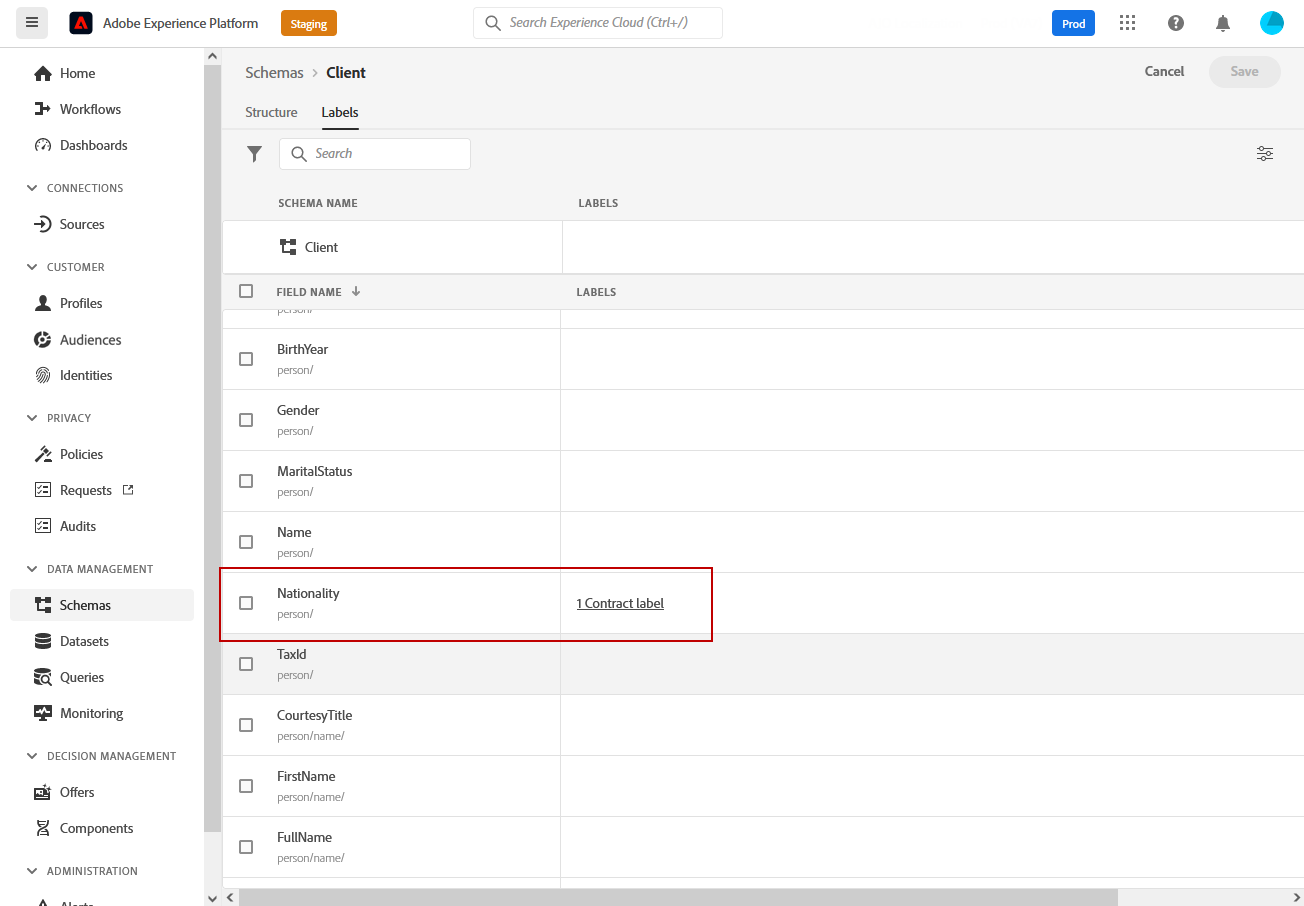Image resolution: width=1304 pixels, height=906 pixels.
Task: Tick the BirthYear field checkbox
Action: coord(246,359)
